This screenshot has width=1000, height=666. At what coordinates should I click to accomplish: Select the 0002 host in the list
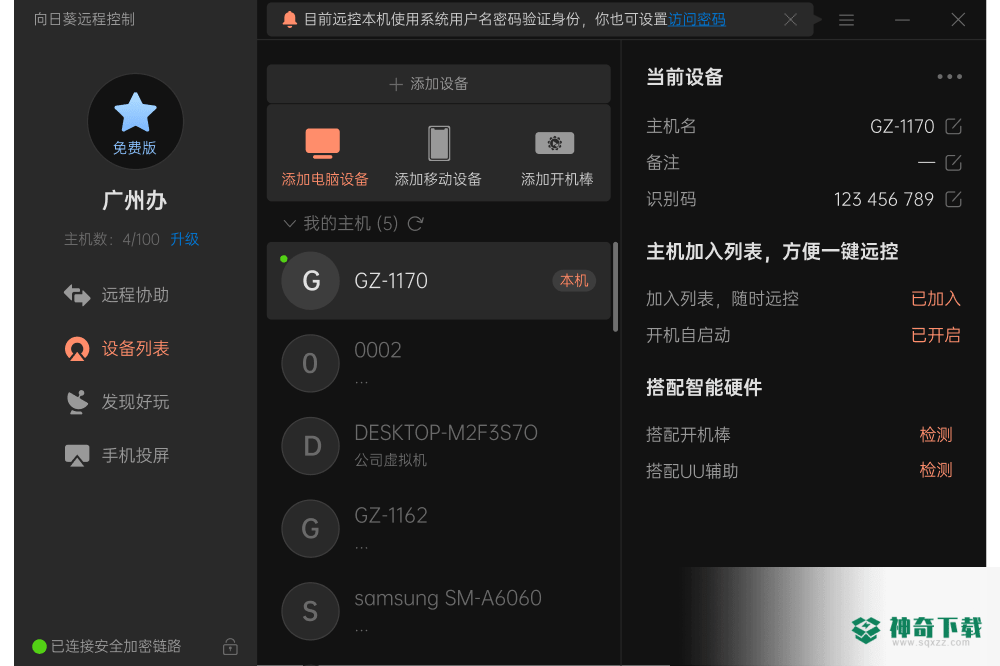coord(439,364)
